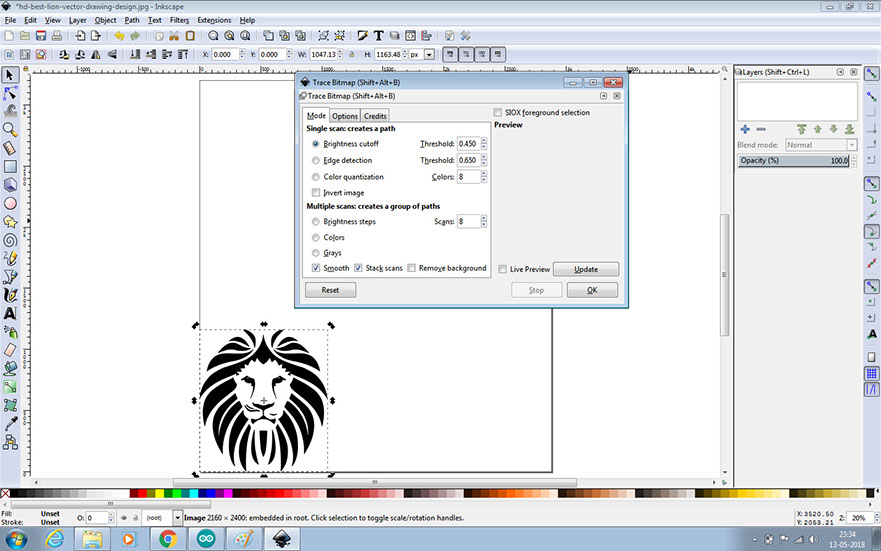Screen dimensions: 881x551
Task: Open the Blend mode dropdown
Action: pos(820,145)
